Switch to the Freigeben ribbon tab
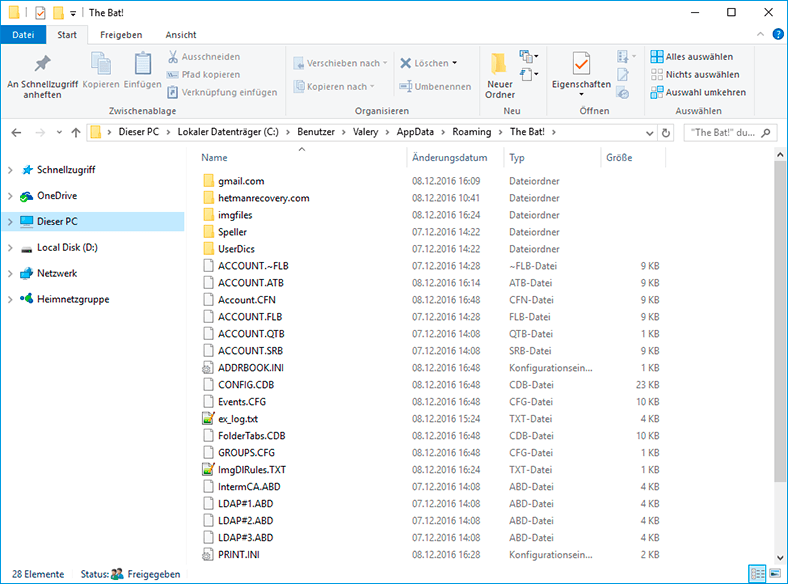The height and width of the screenshot is (584, 788). (121, 35)
